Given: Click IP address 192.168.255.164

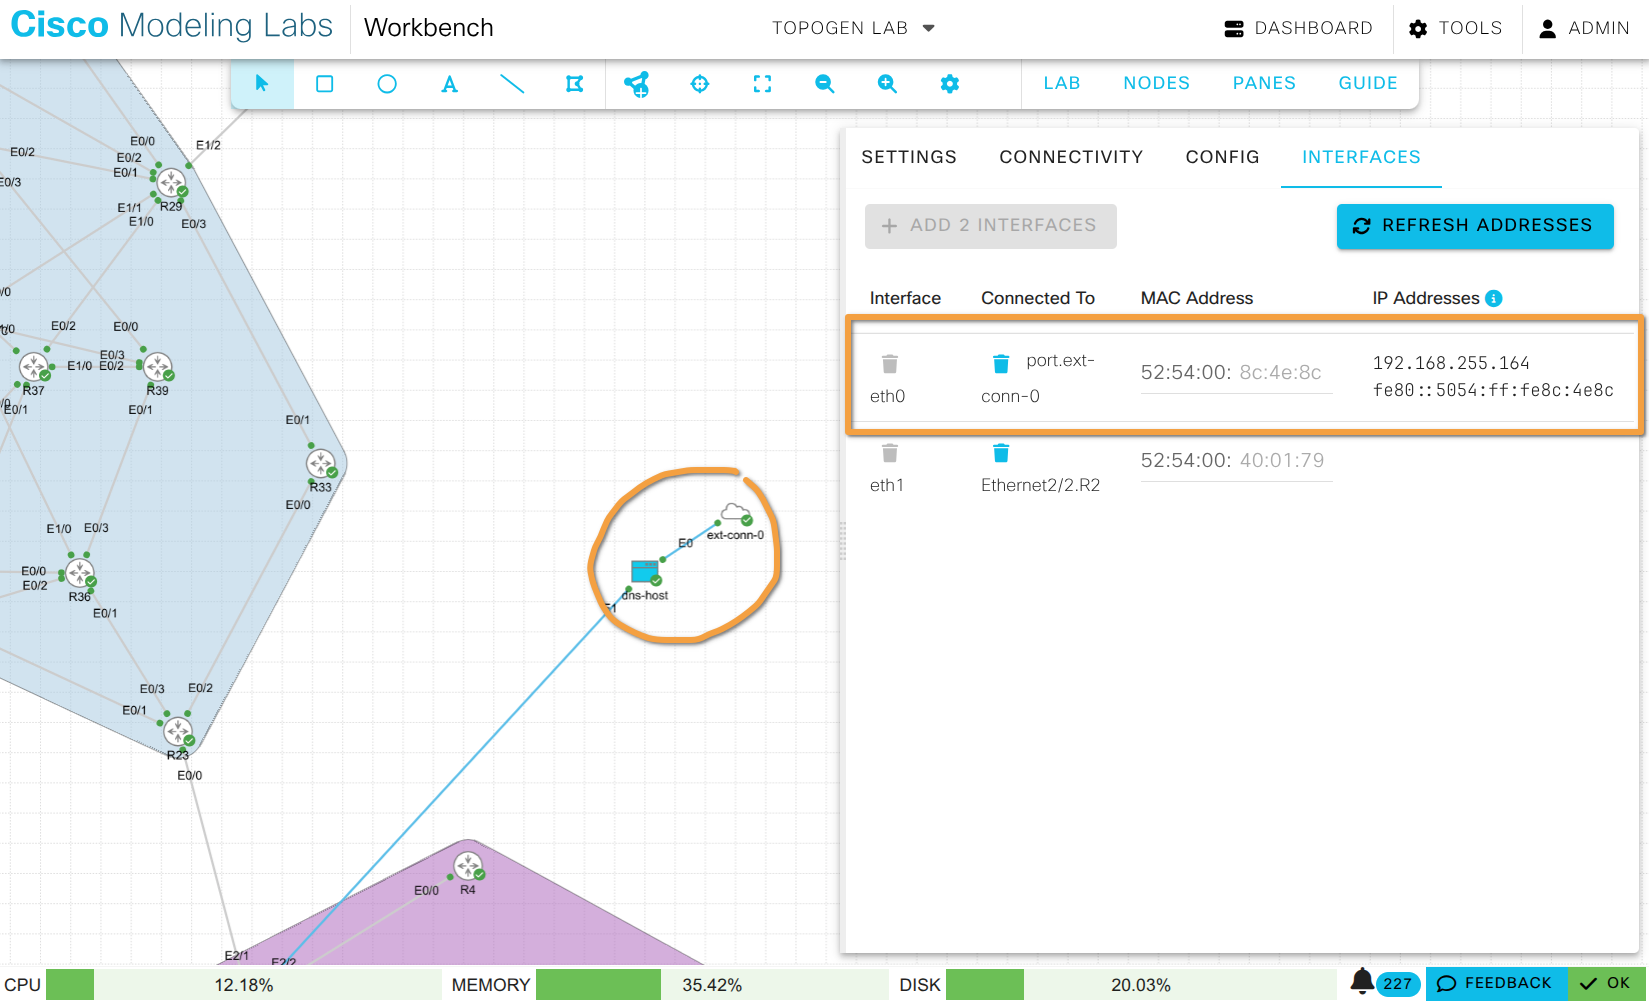Looking at the screenshot, I should pos(1451,363).
